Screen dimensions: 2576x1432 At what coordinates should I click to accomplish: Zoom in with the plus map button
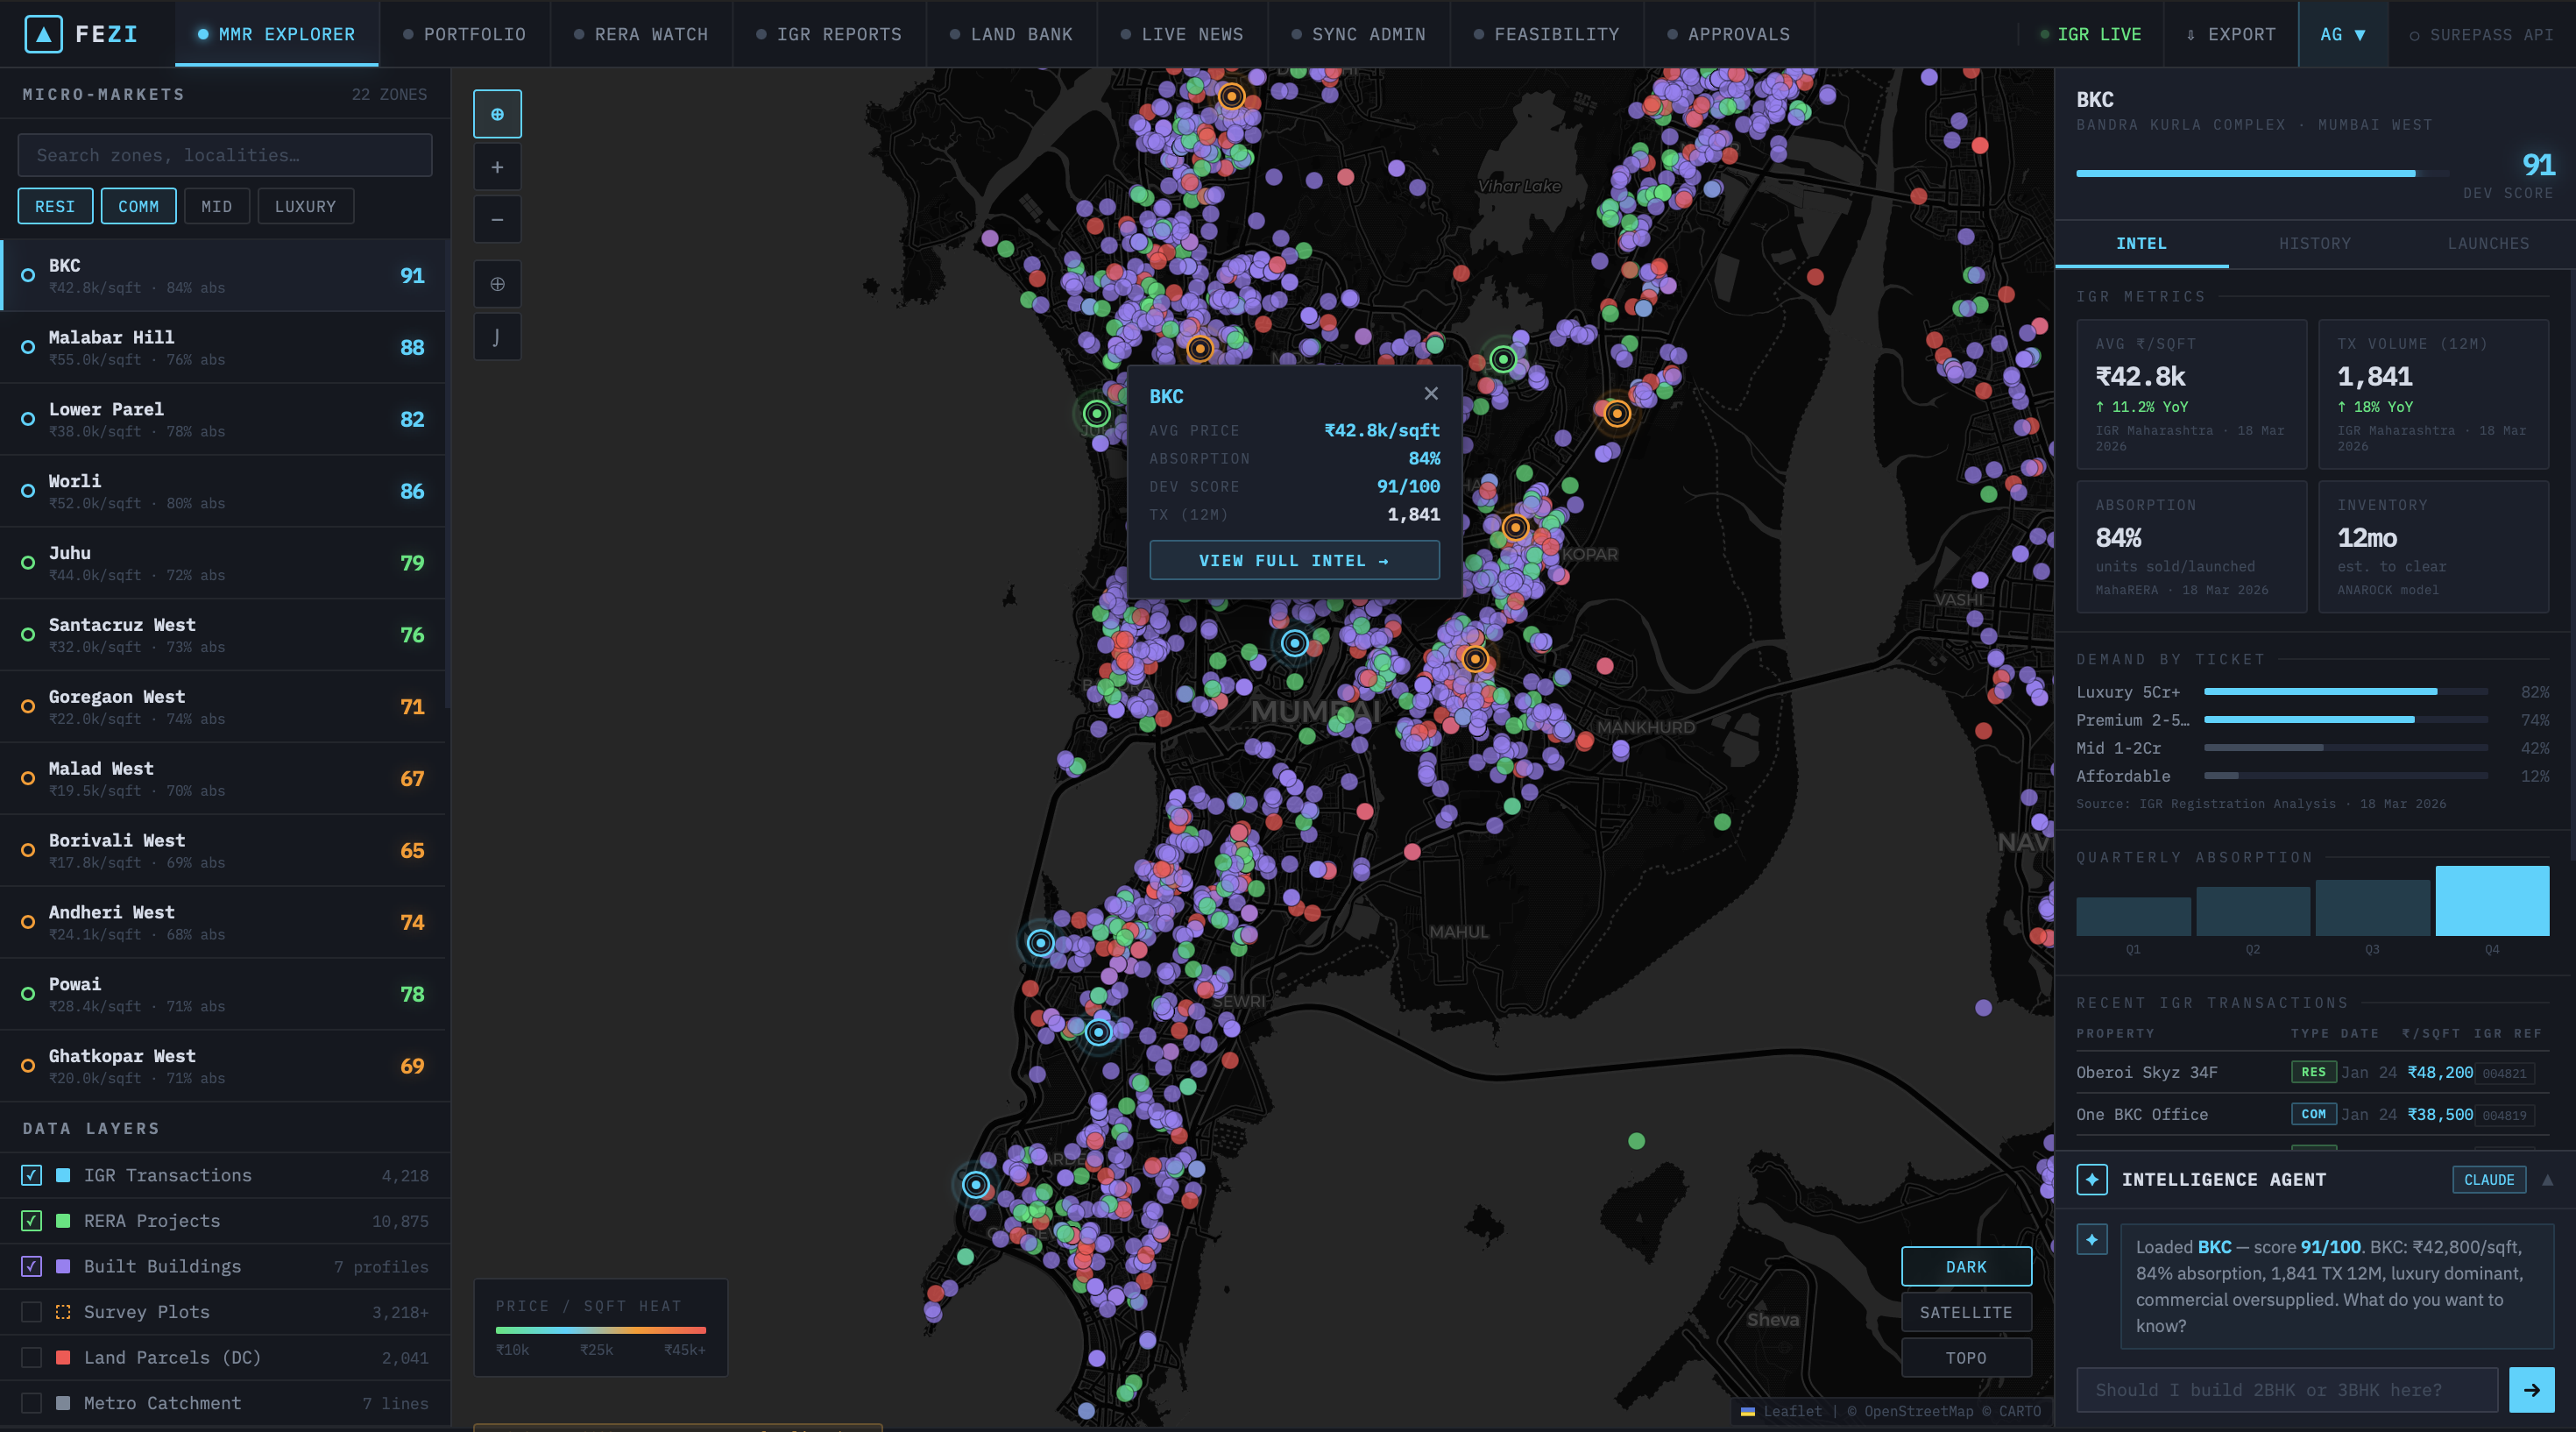(x=497, y=167)
